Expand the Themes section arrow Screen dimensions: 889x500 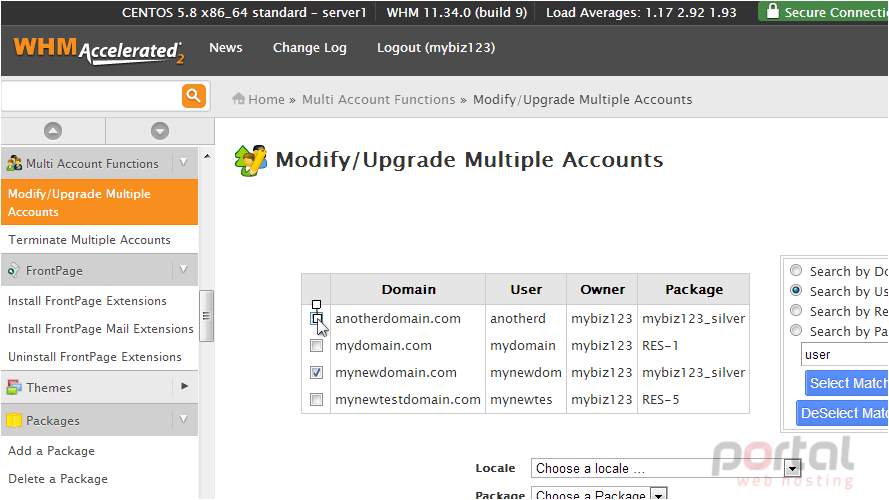click(x=184, y=386)
